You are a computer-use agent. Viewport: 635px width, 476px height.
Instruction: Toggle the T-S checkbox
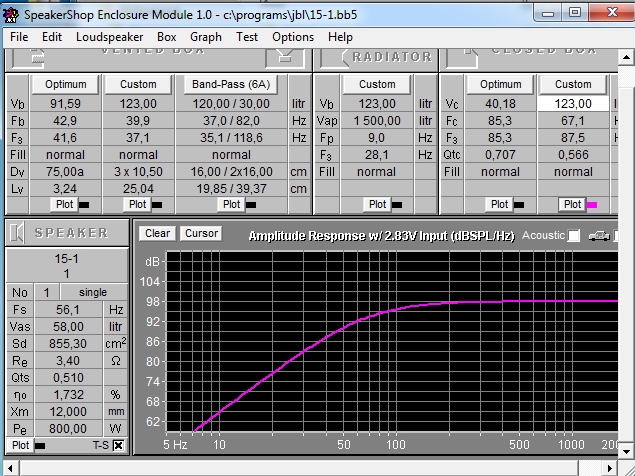click(x=118, y=446)
